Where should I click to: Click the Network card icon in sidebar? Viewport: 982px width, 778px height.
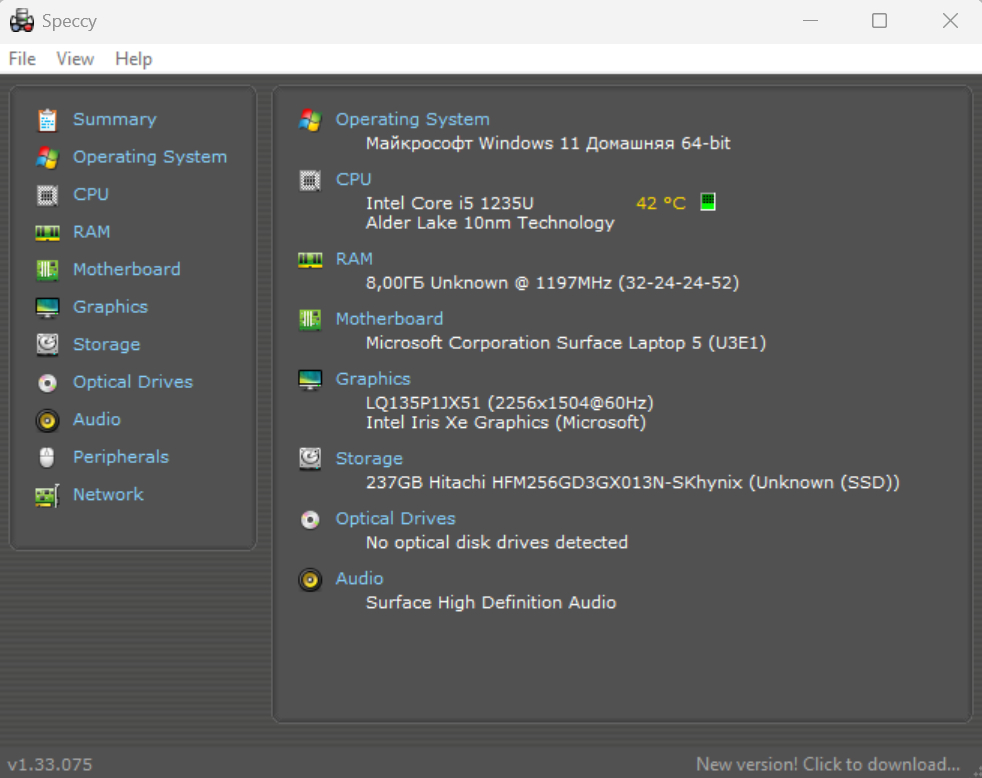[47, 496]
